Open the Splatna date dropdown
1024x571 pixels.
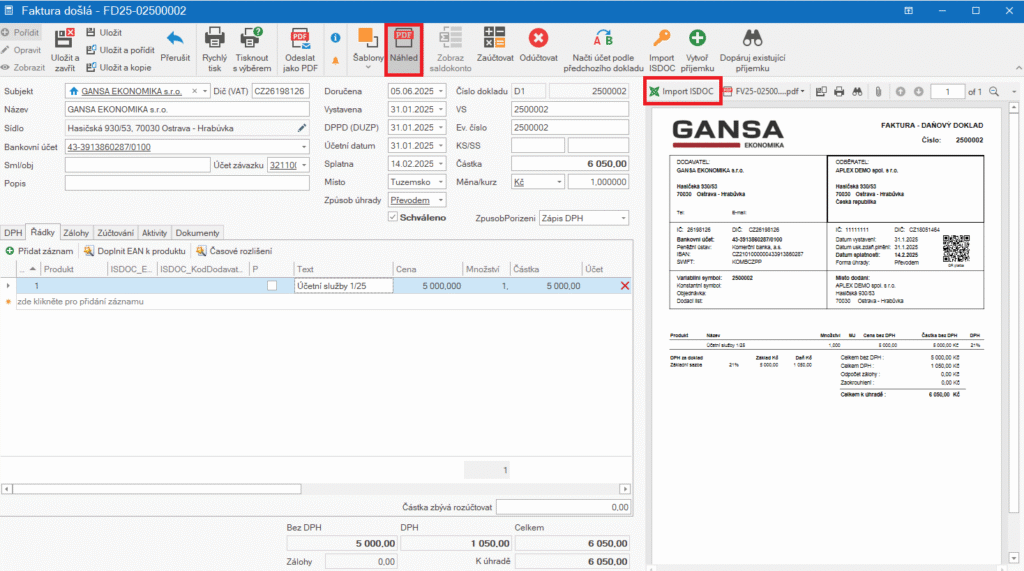coord(441,164)
